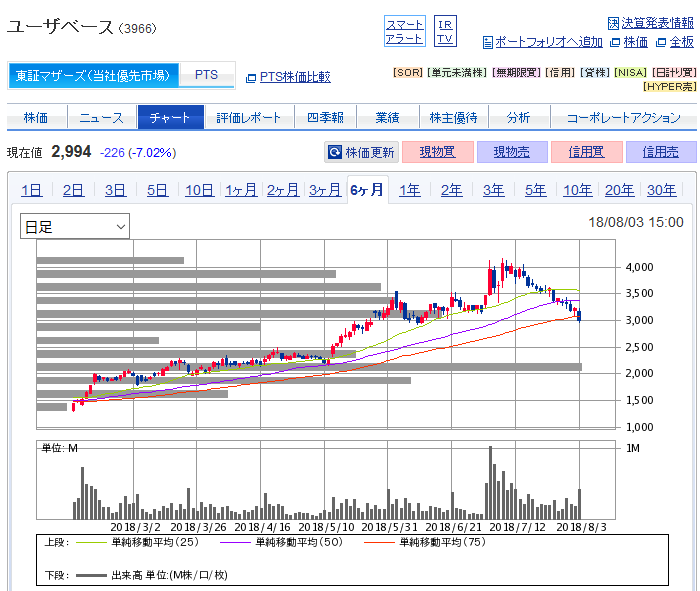Select the 1年 chart period
700x591 pixels.
click(x=410, y=190)
